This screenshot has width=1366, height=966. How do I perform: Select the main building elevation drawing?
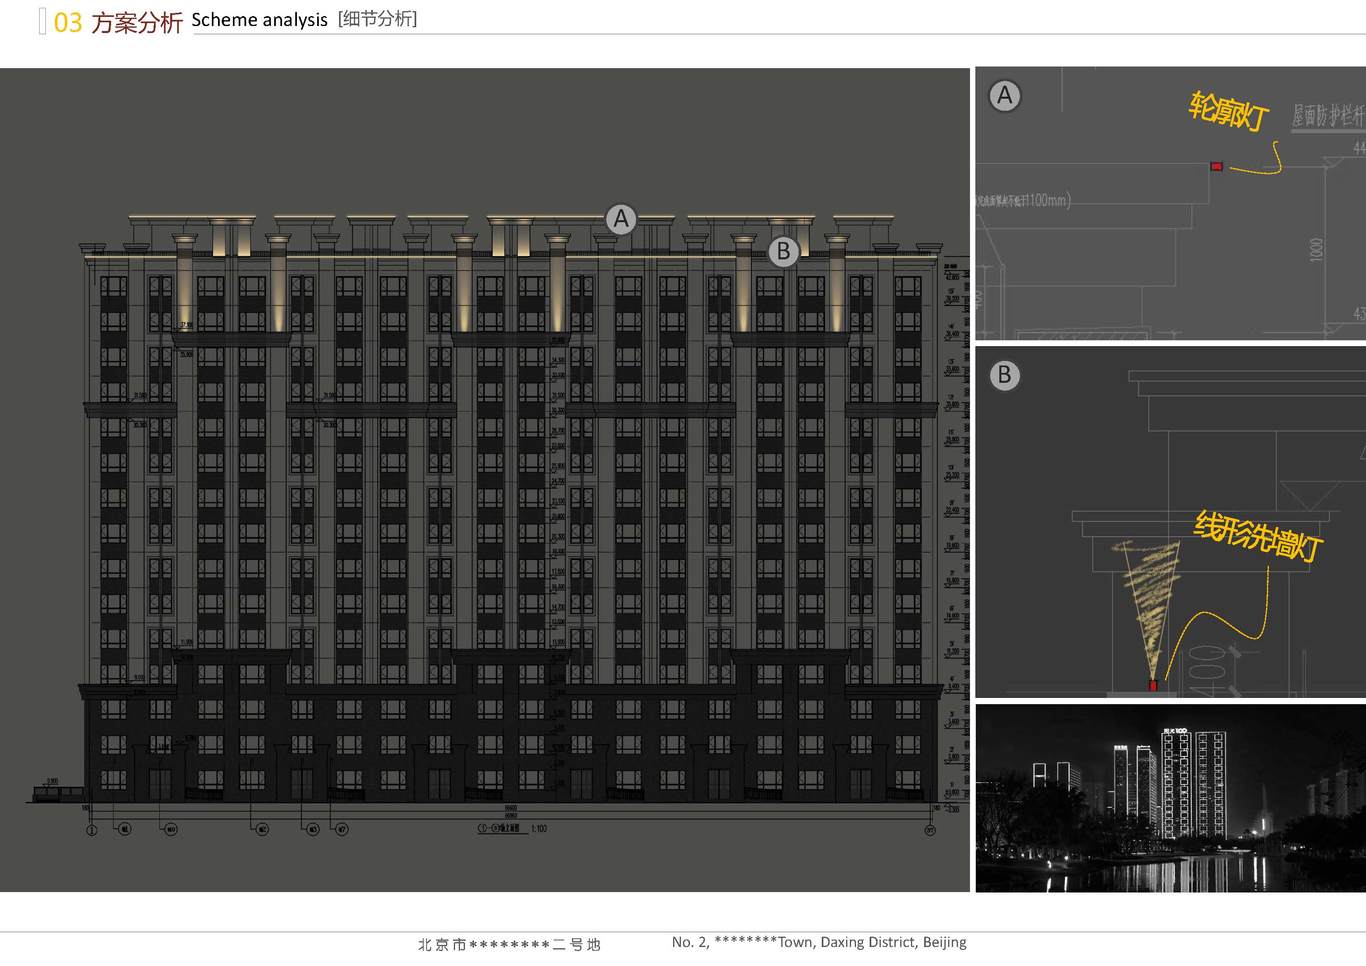485,480
